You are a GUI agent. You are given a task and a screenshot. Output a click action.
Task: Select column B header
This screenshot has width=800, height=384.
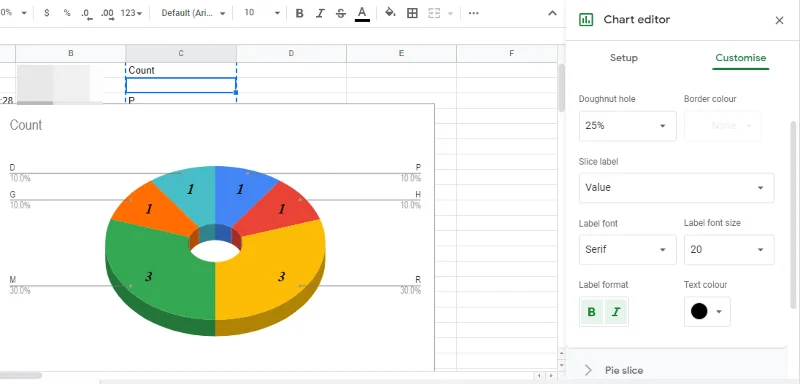coord(70,53)
